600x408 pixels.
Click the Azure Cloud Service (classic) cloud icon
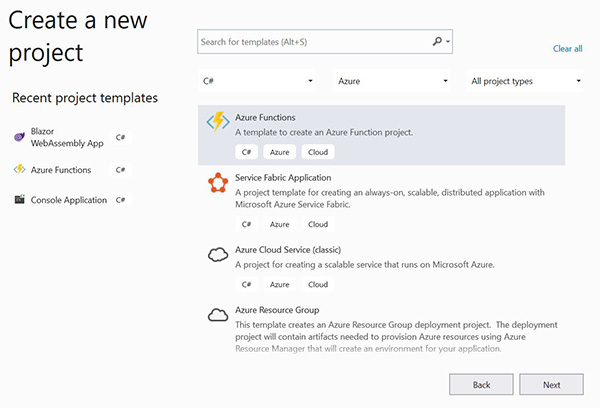click(x=218, y=255)
